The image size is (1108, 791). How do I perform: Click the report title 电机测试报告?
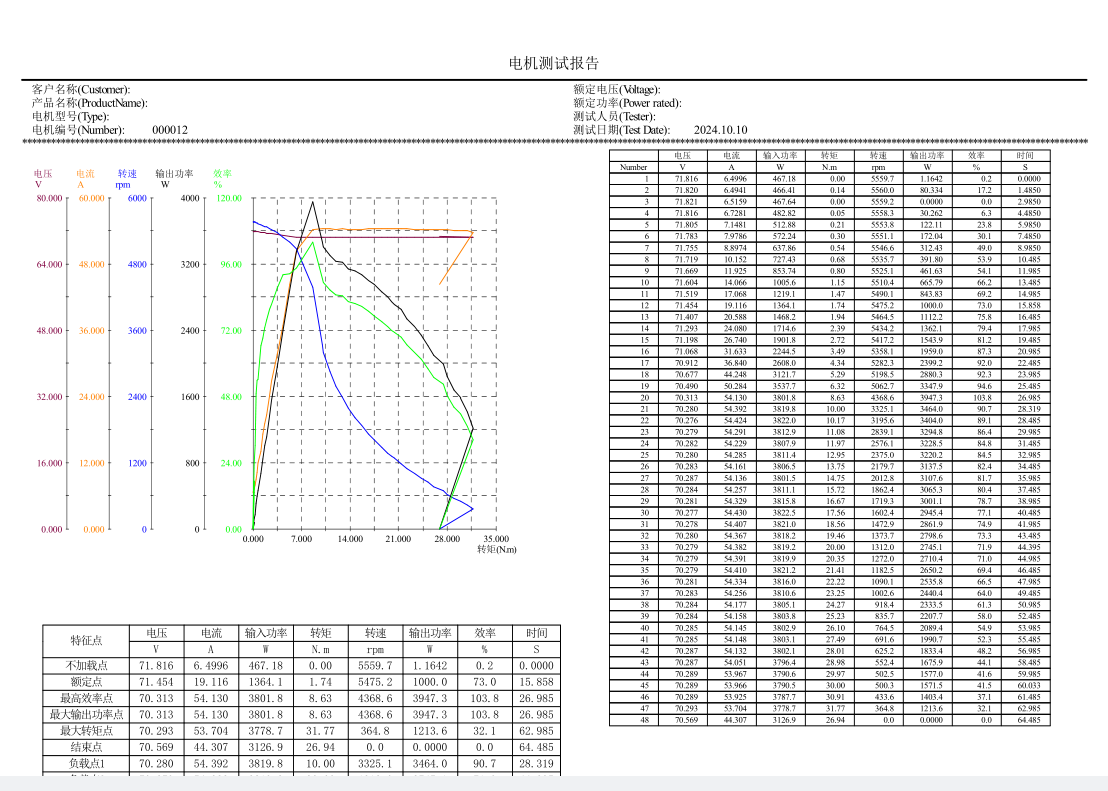(x=554, y=64)
